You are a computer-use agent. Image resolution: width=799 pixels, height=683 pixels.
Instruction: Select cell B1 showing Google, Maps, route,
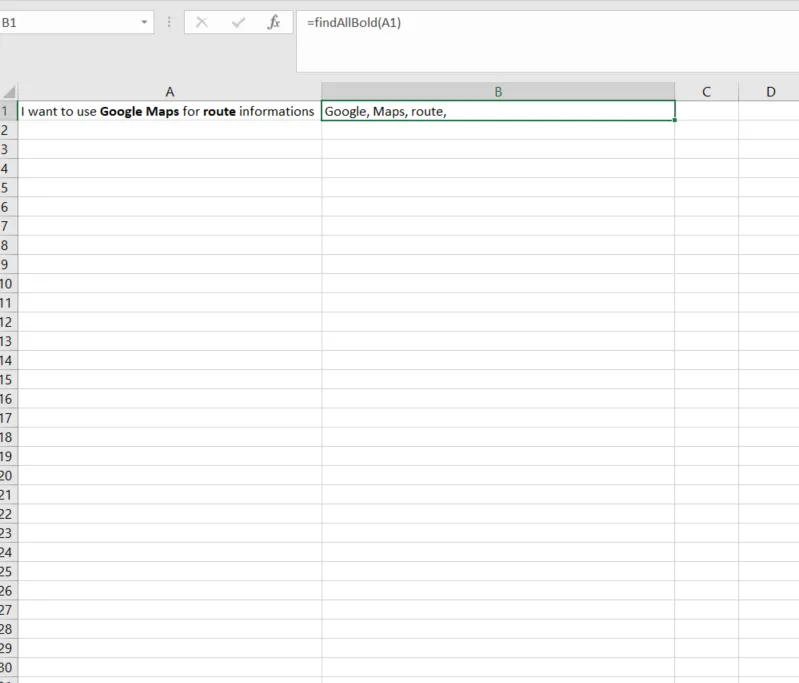tap(498, 111)
